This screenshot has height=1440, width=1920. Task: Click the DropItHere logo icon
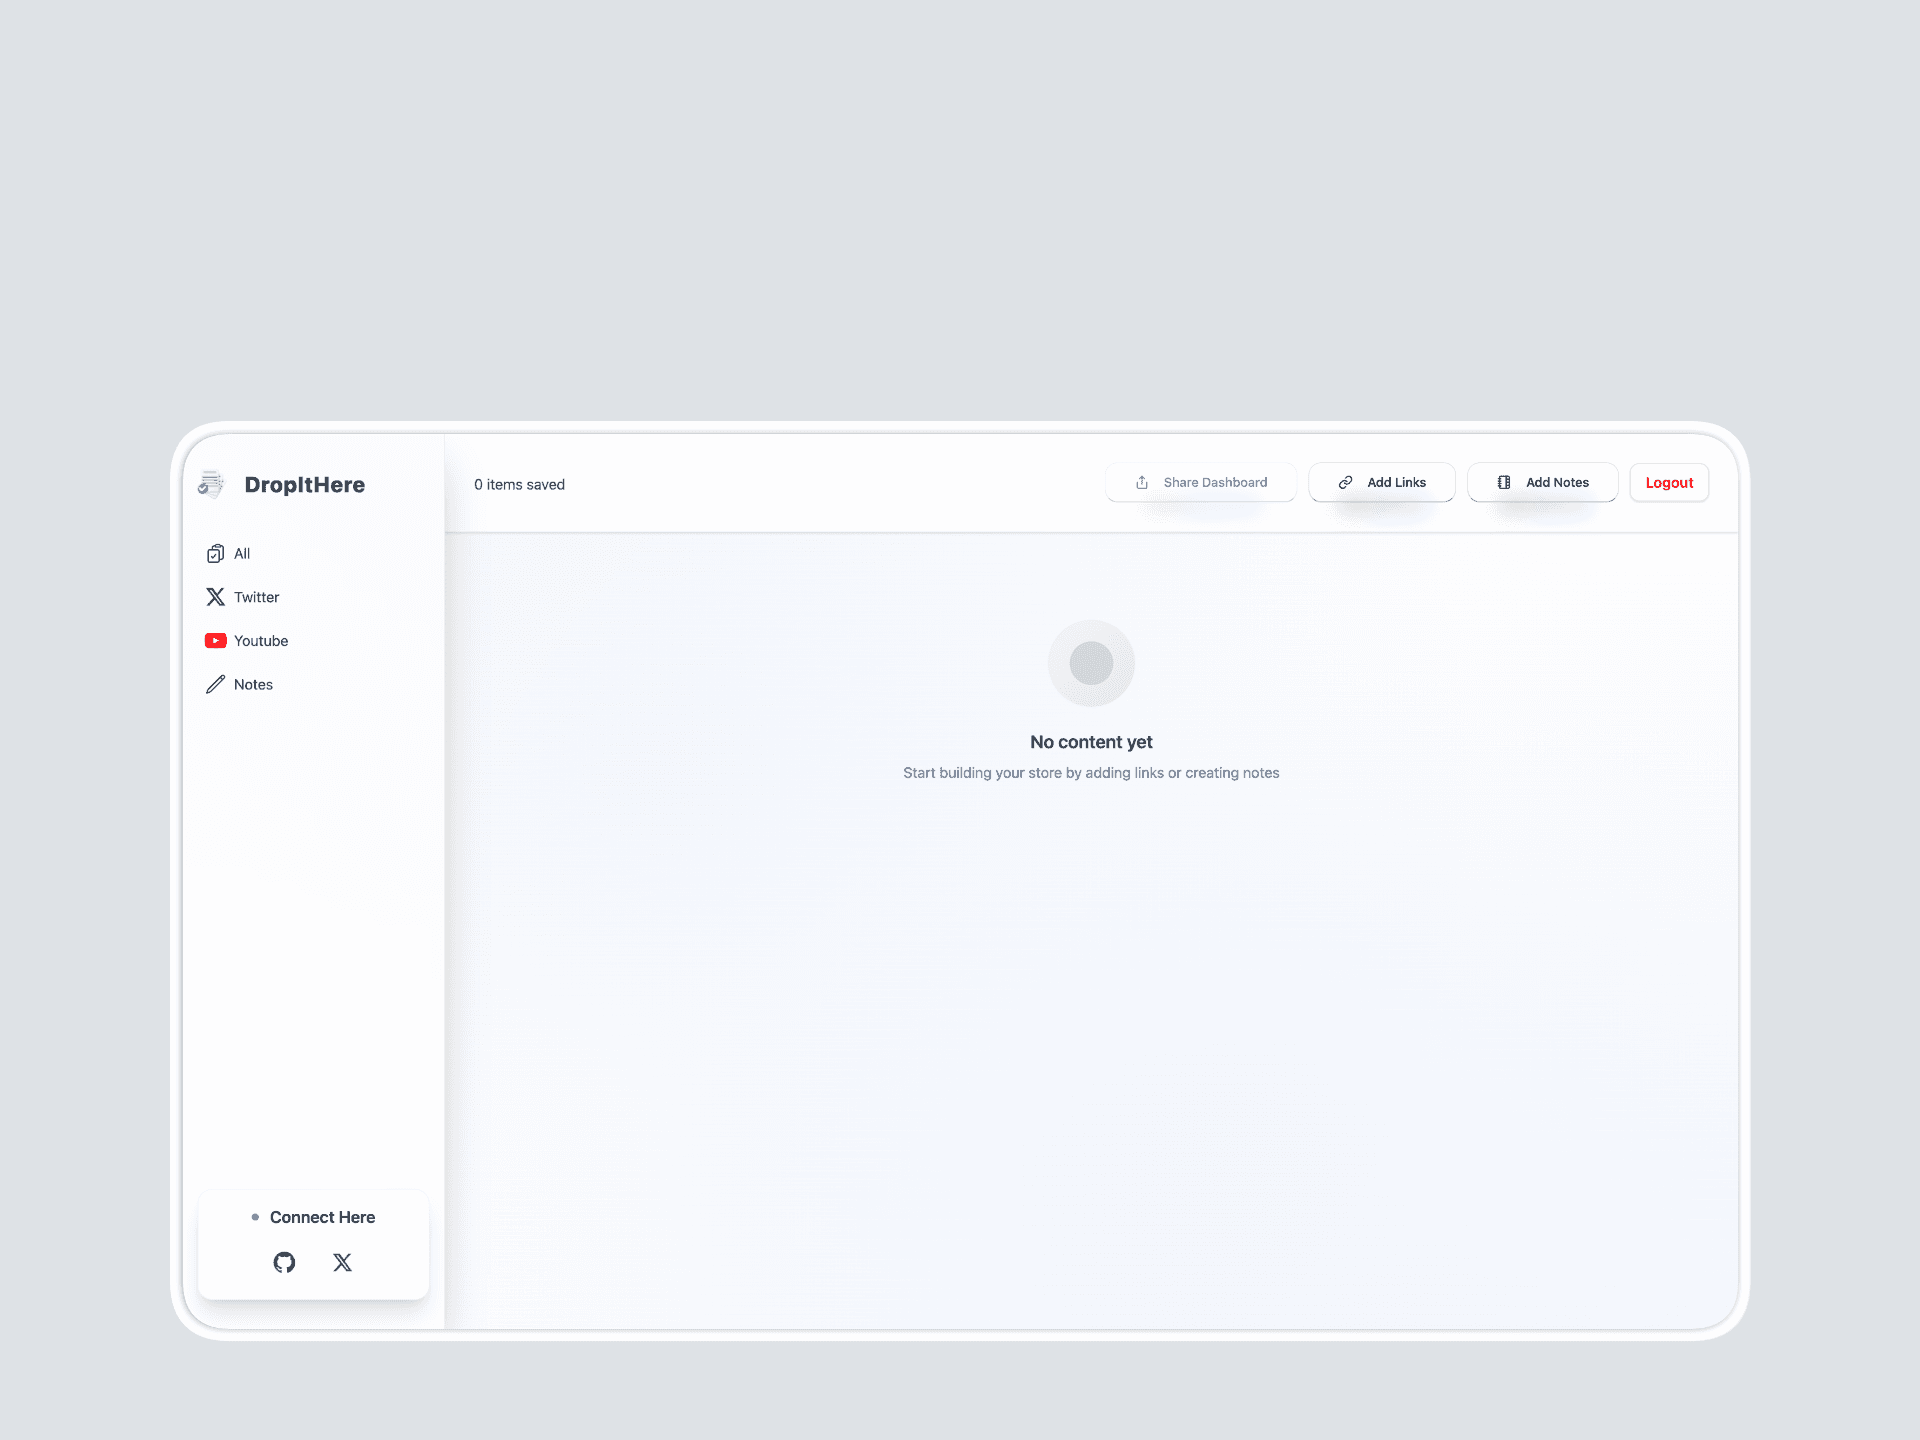[x=211, y=484]
